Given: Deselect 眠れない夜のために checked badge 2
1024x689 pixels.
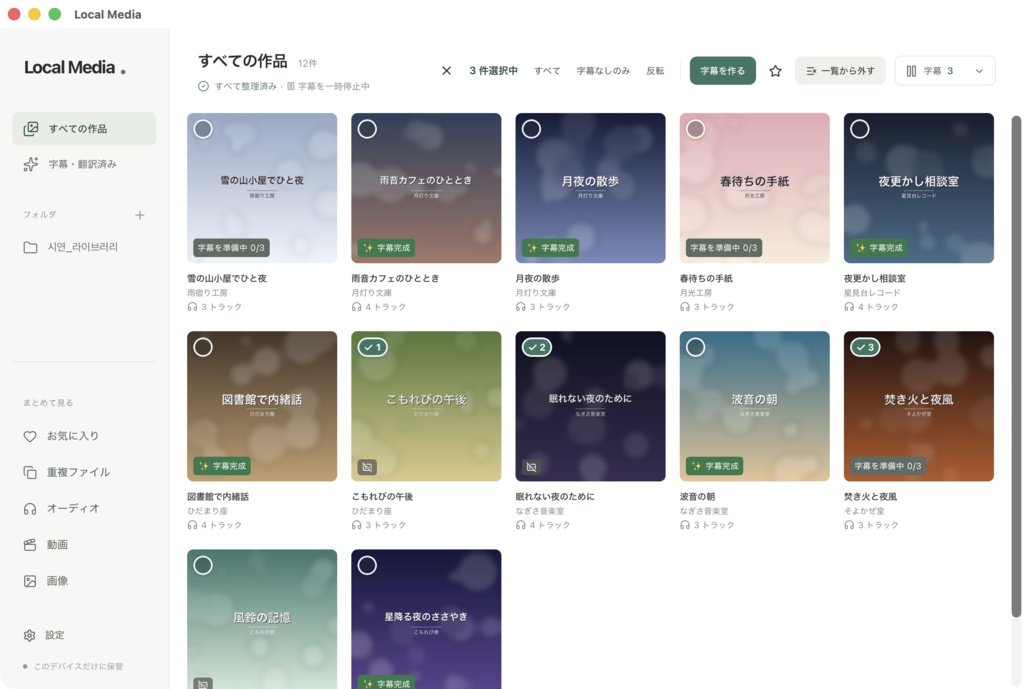Looking at the screenshot, I should (x=537, y=347).
